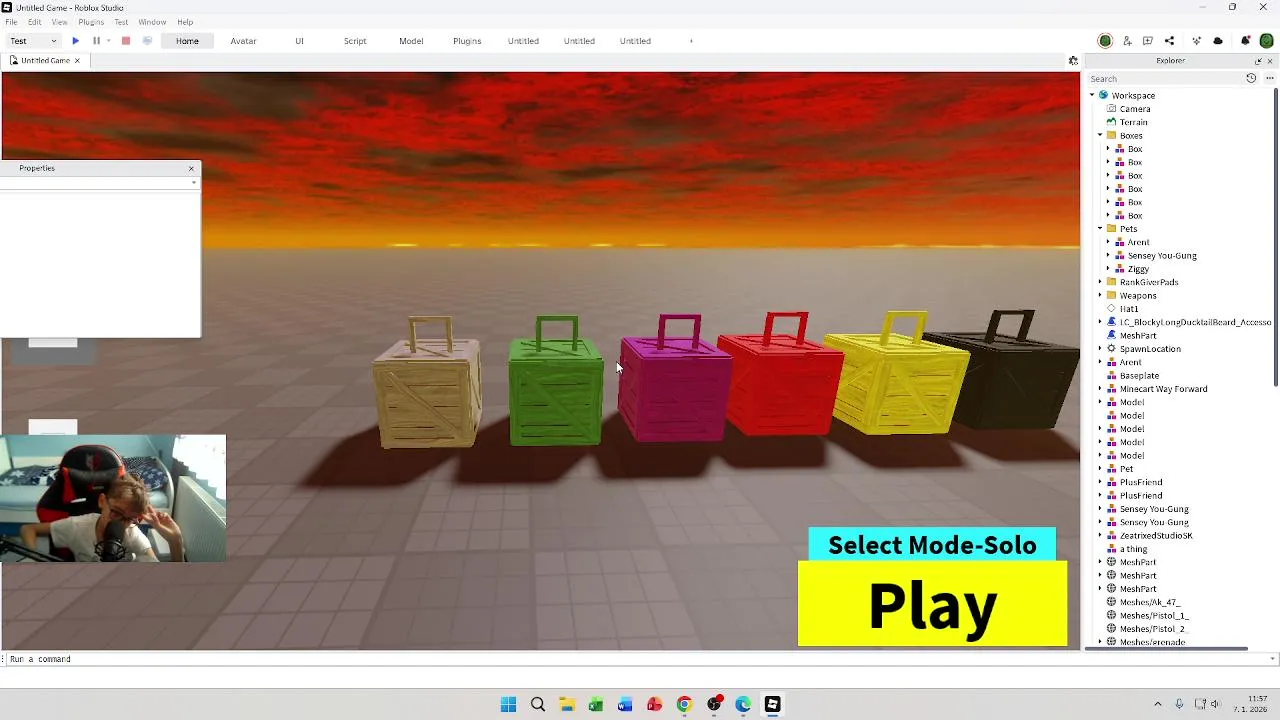
Task: Select Hat1 in Explorer
Action: coord(1128,309)
